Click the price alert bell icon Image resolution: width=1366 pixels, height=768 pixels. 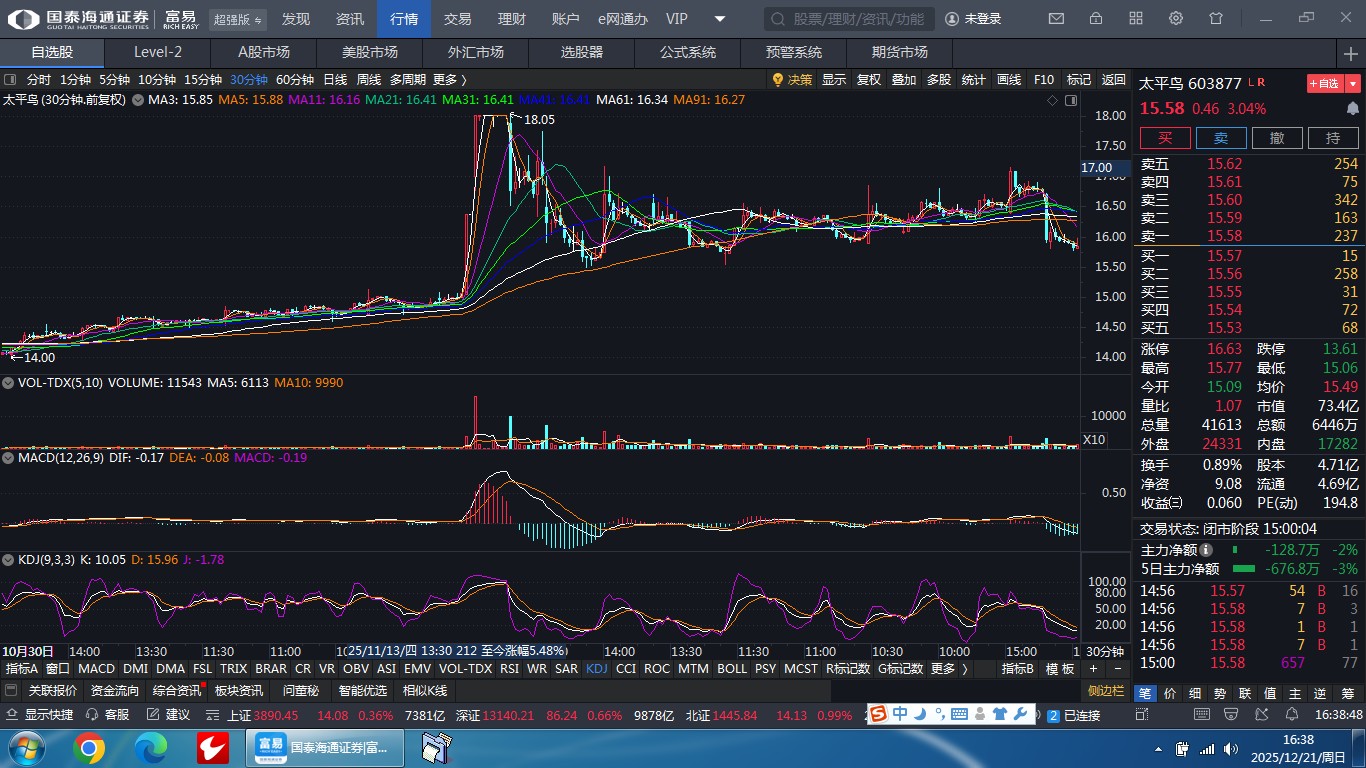[x=1353, y=108]
